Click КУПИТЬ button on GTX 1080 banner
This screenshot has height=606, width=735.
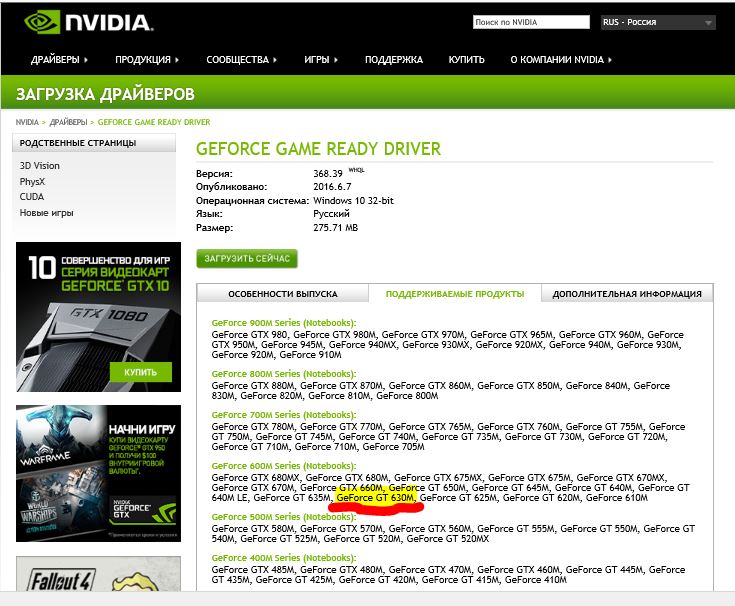(141, 372)
